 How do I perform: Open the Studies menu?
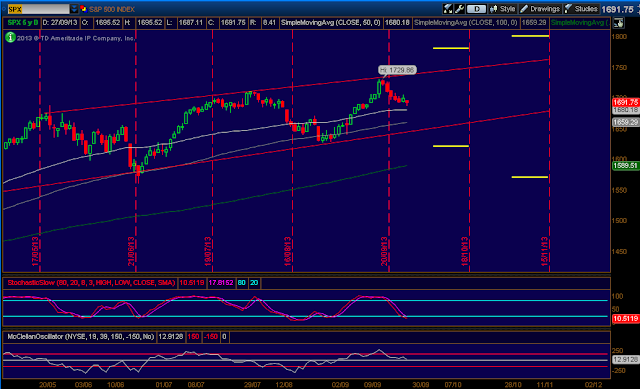pos(581,9)
